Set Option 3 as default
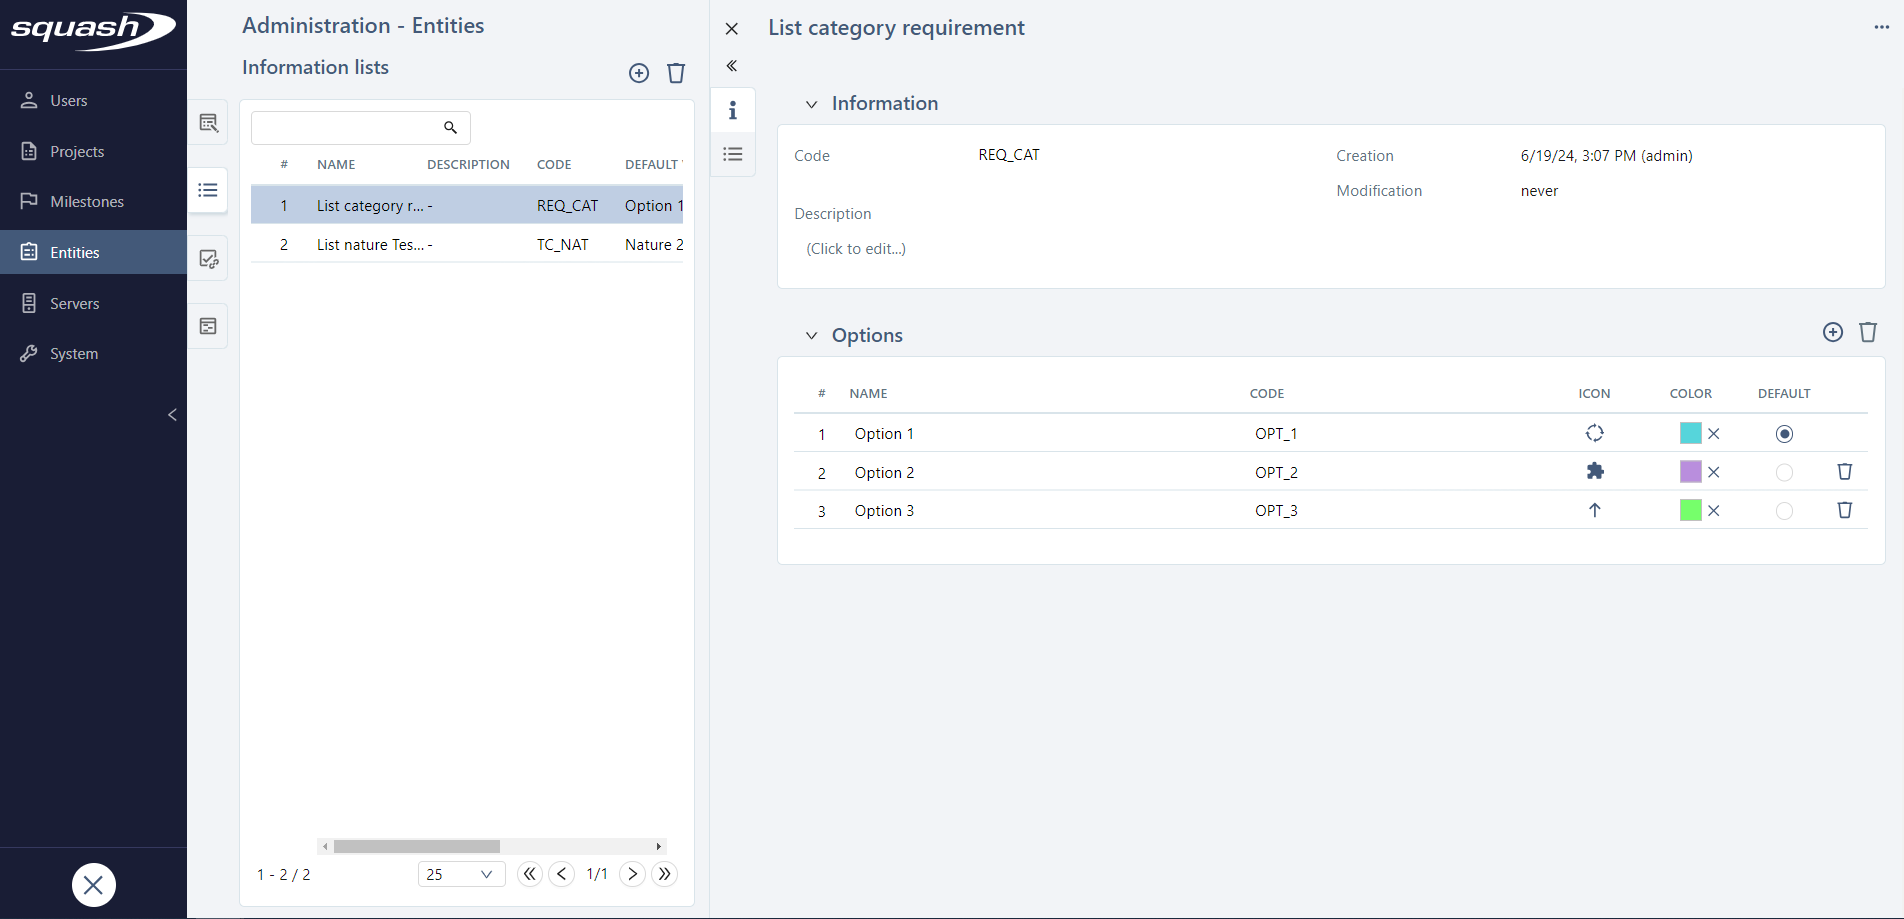The image size is (1904, 919). [1784, 511]
